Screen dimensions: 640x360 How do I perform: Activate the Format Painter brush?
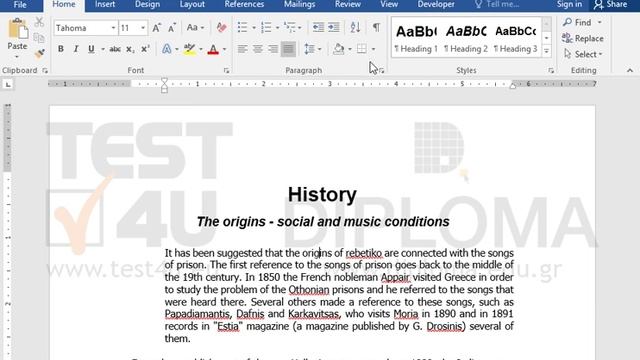[x=39, y=53]
